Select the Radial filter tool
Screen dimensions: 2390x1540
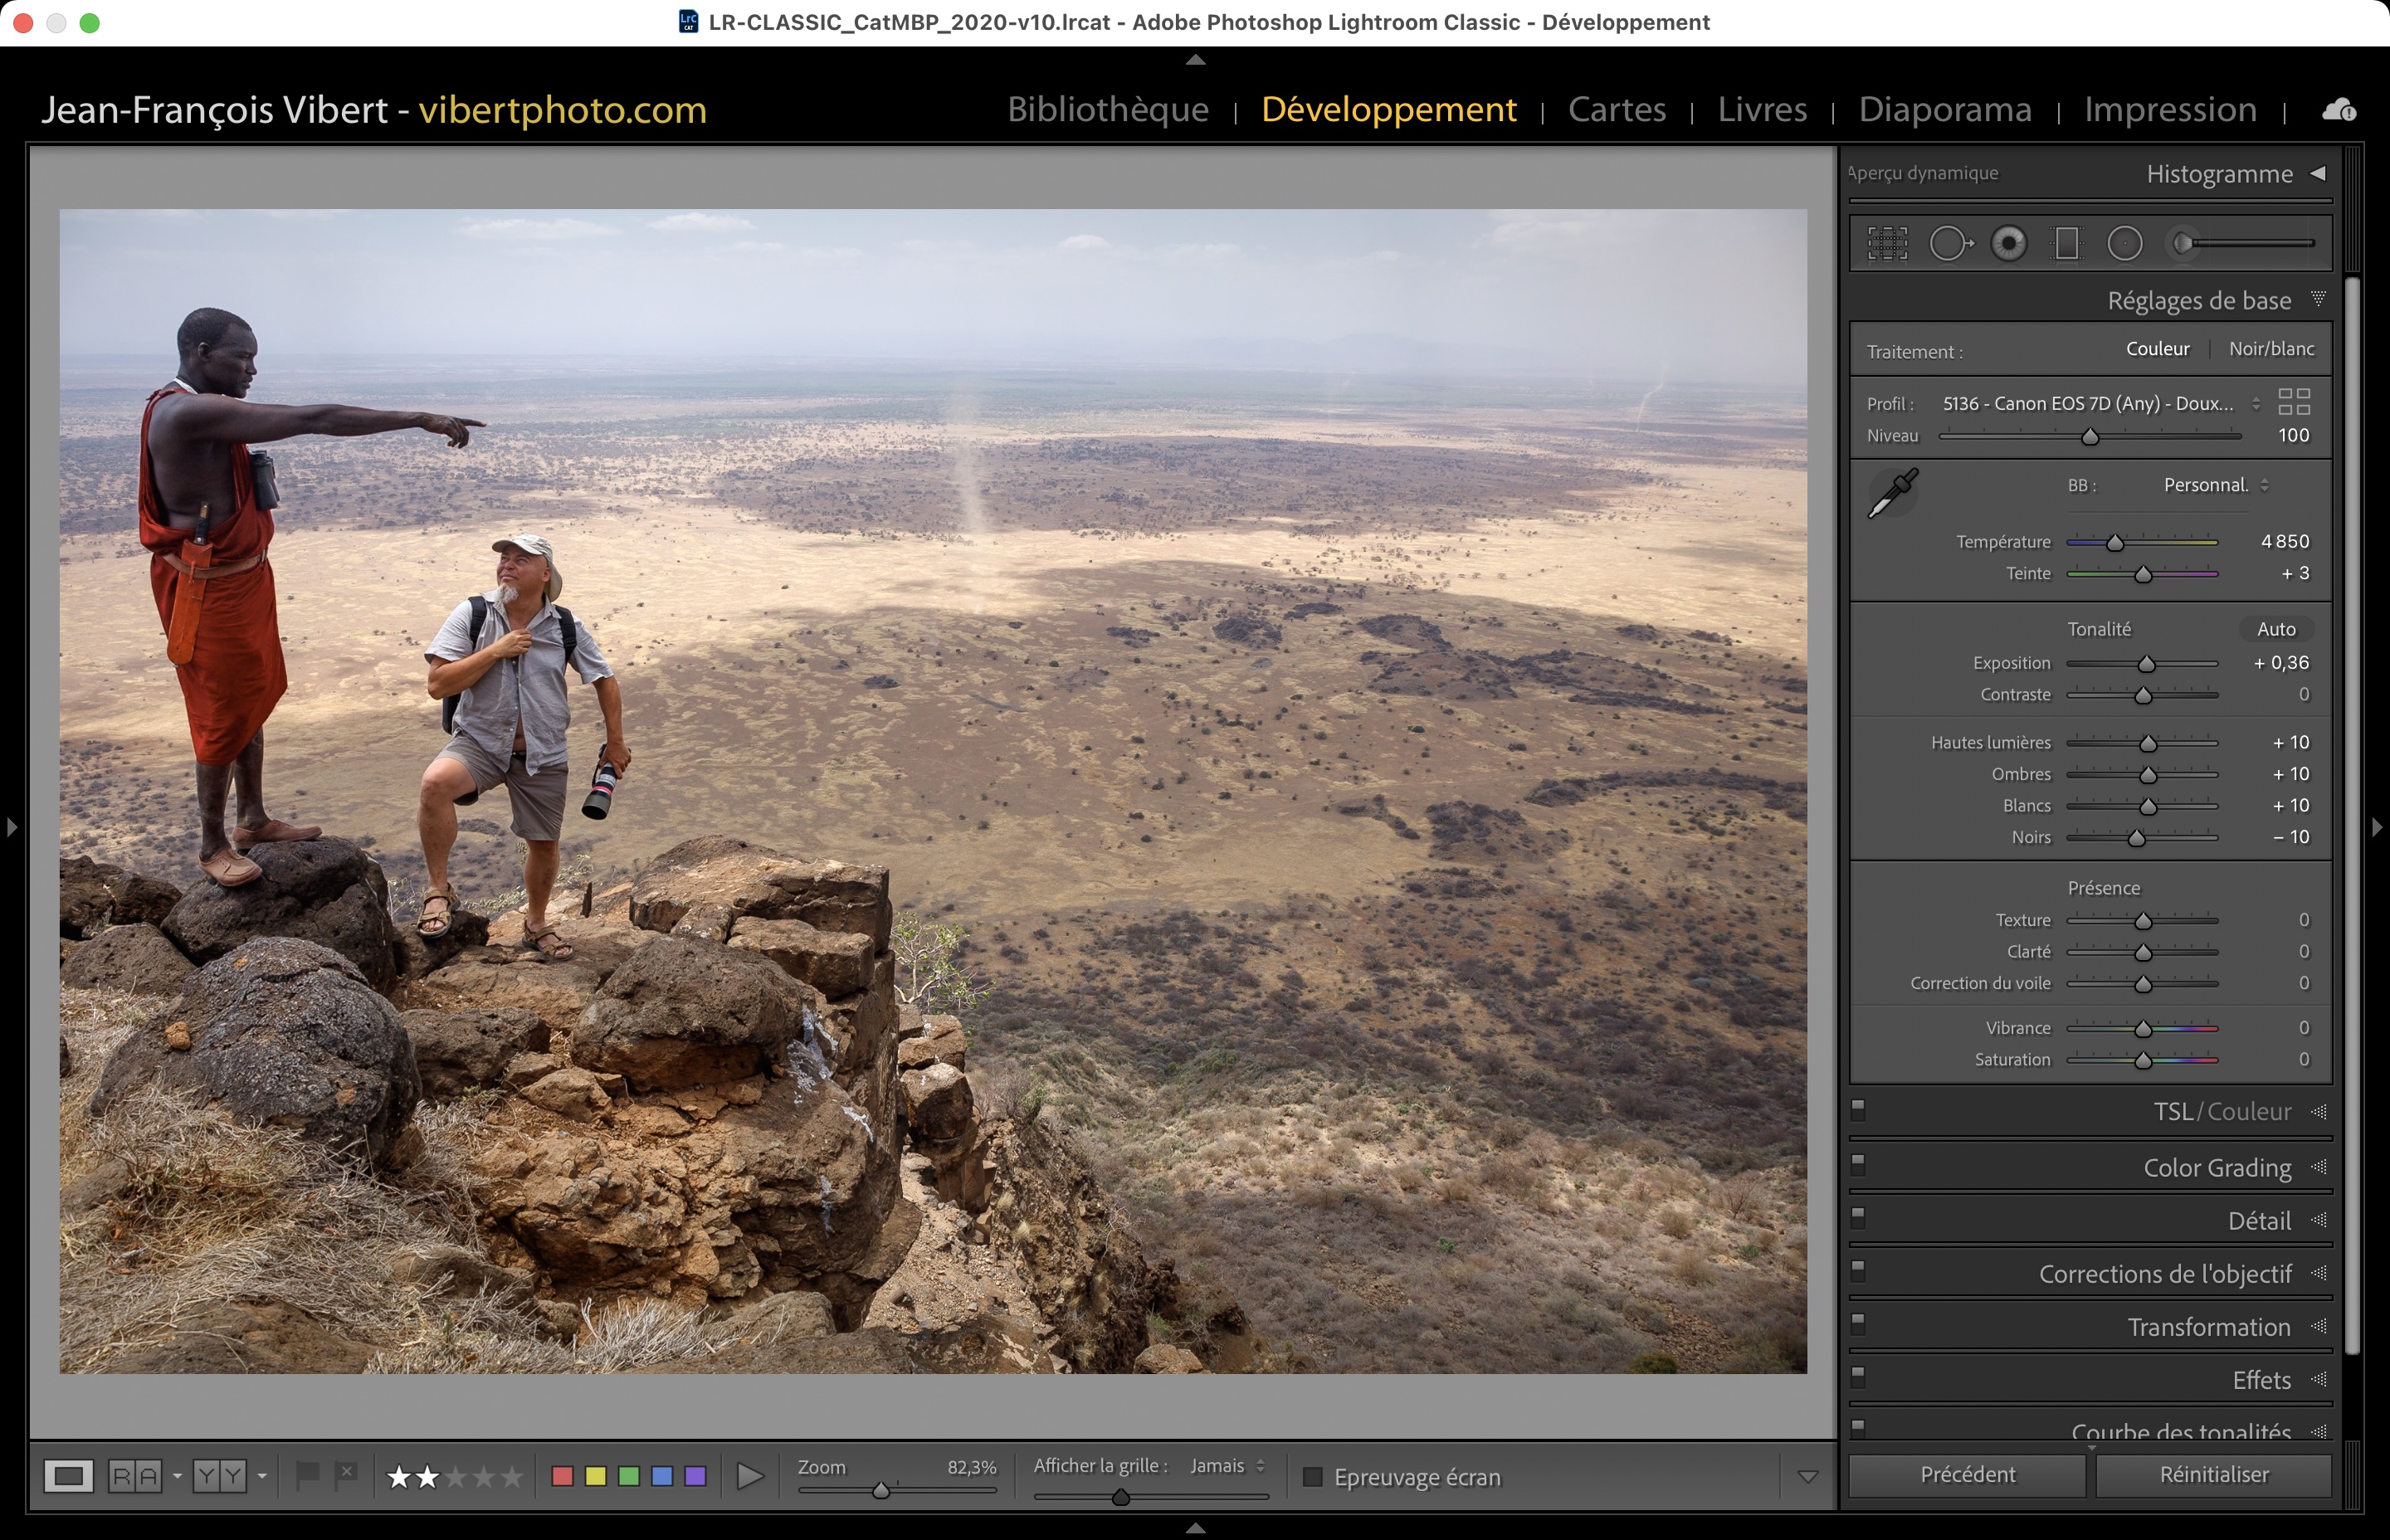[x=2124, y=243]
